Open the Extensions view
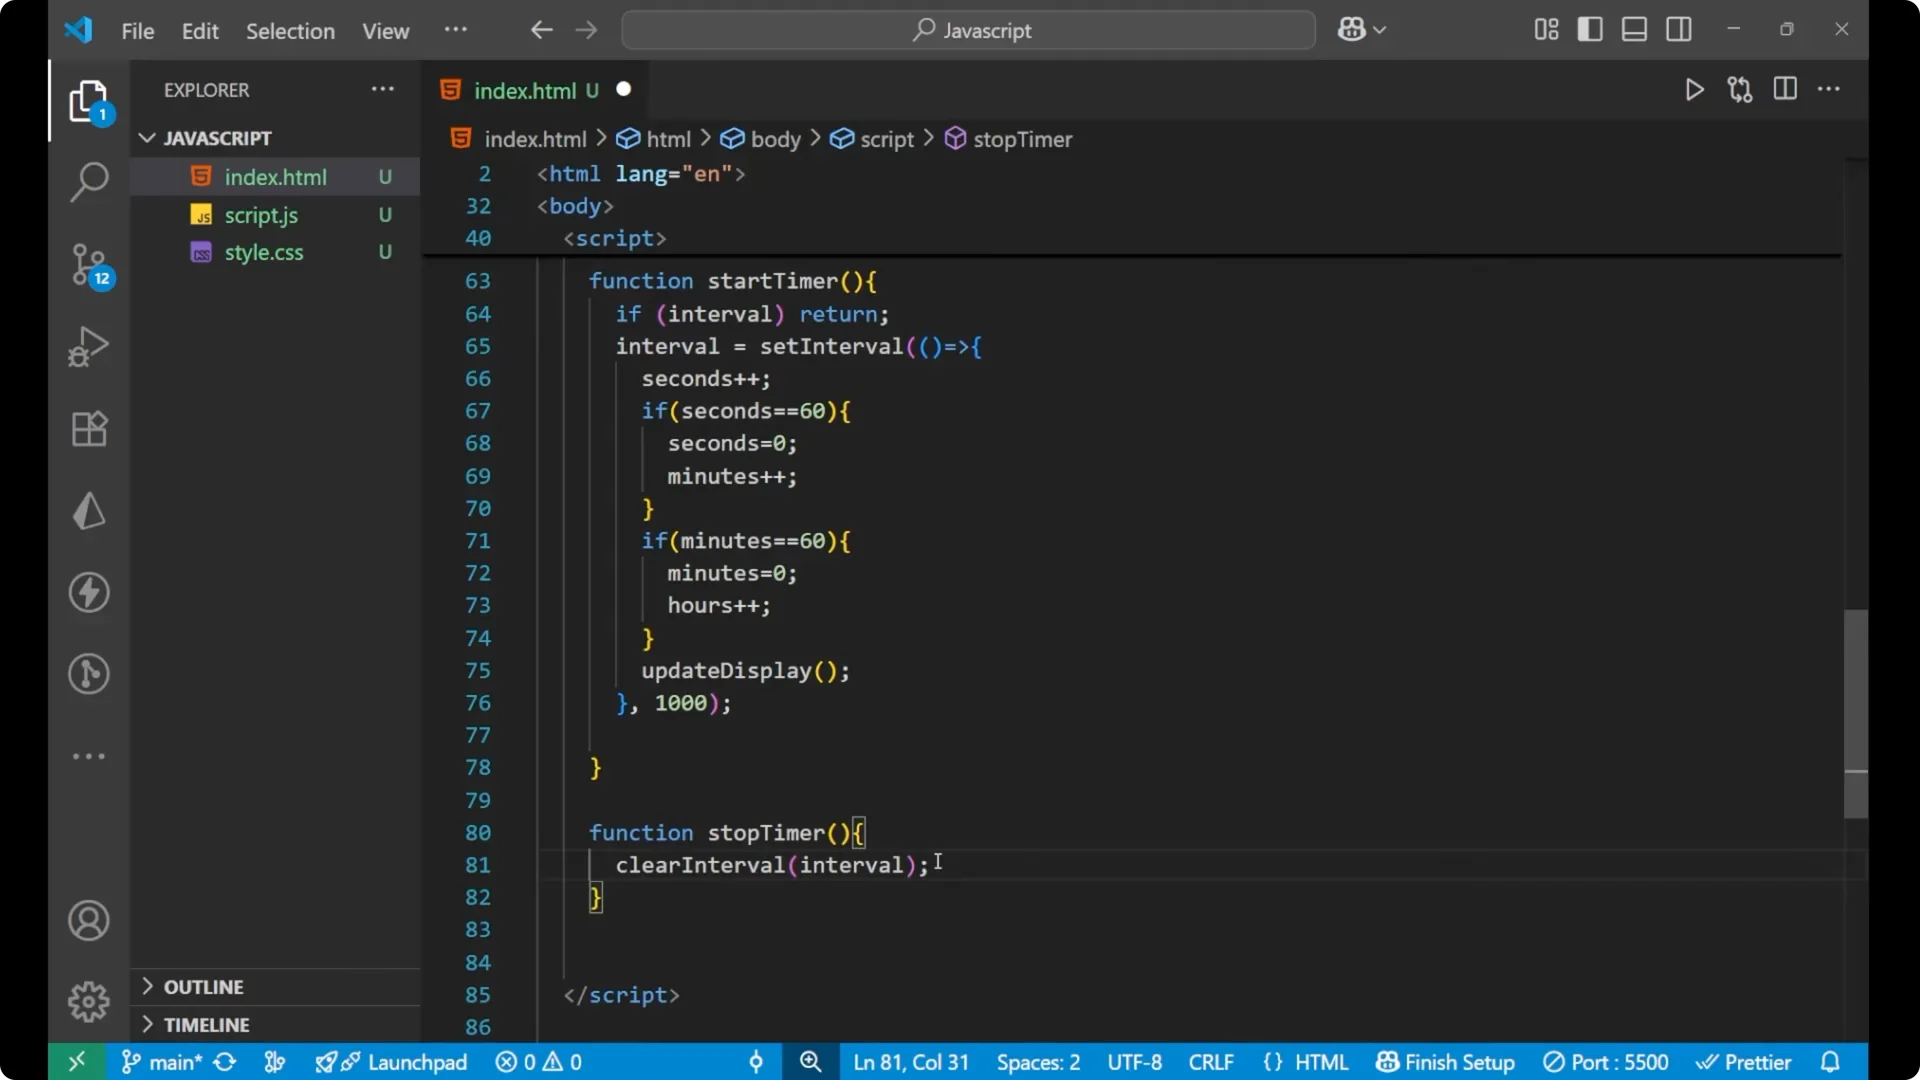Image resolution: width=1920 pixels, height=1080 pixels. (89, 429)
